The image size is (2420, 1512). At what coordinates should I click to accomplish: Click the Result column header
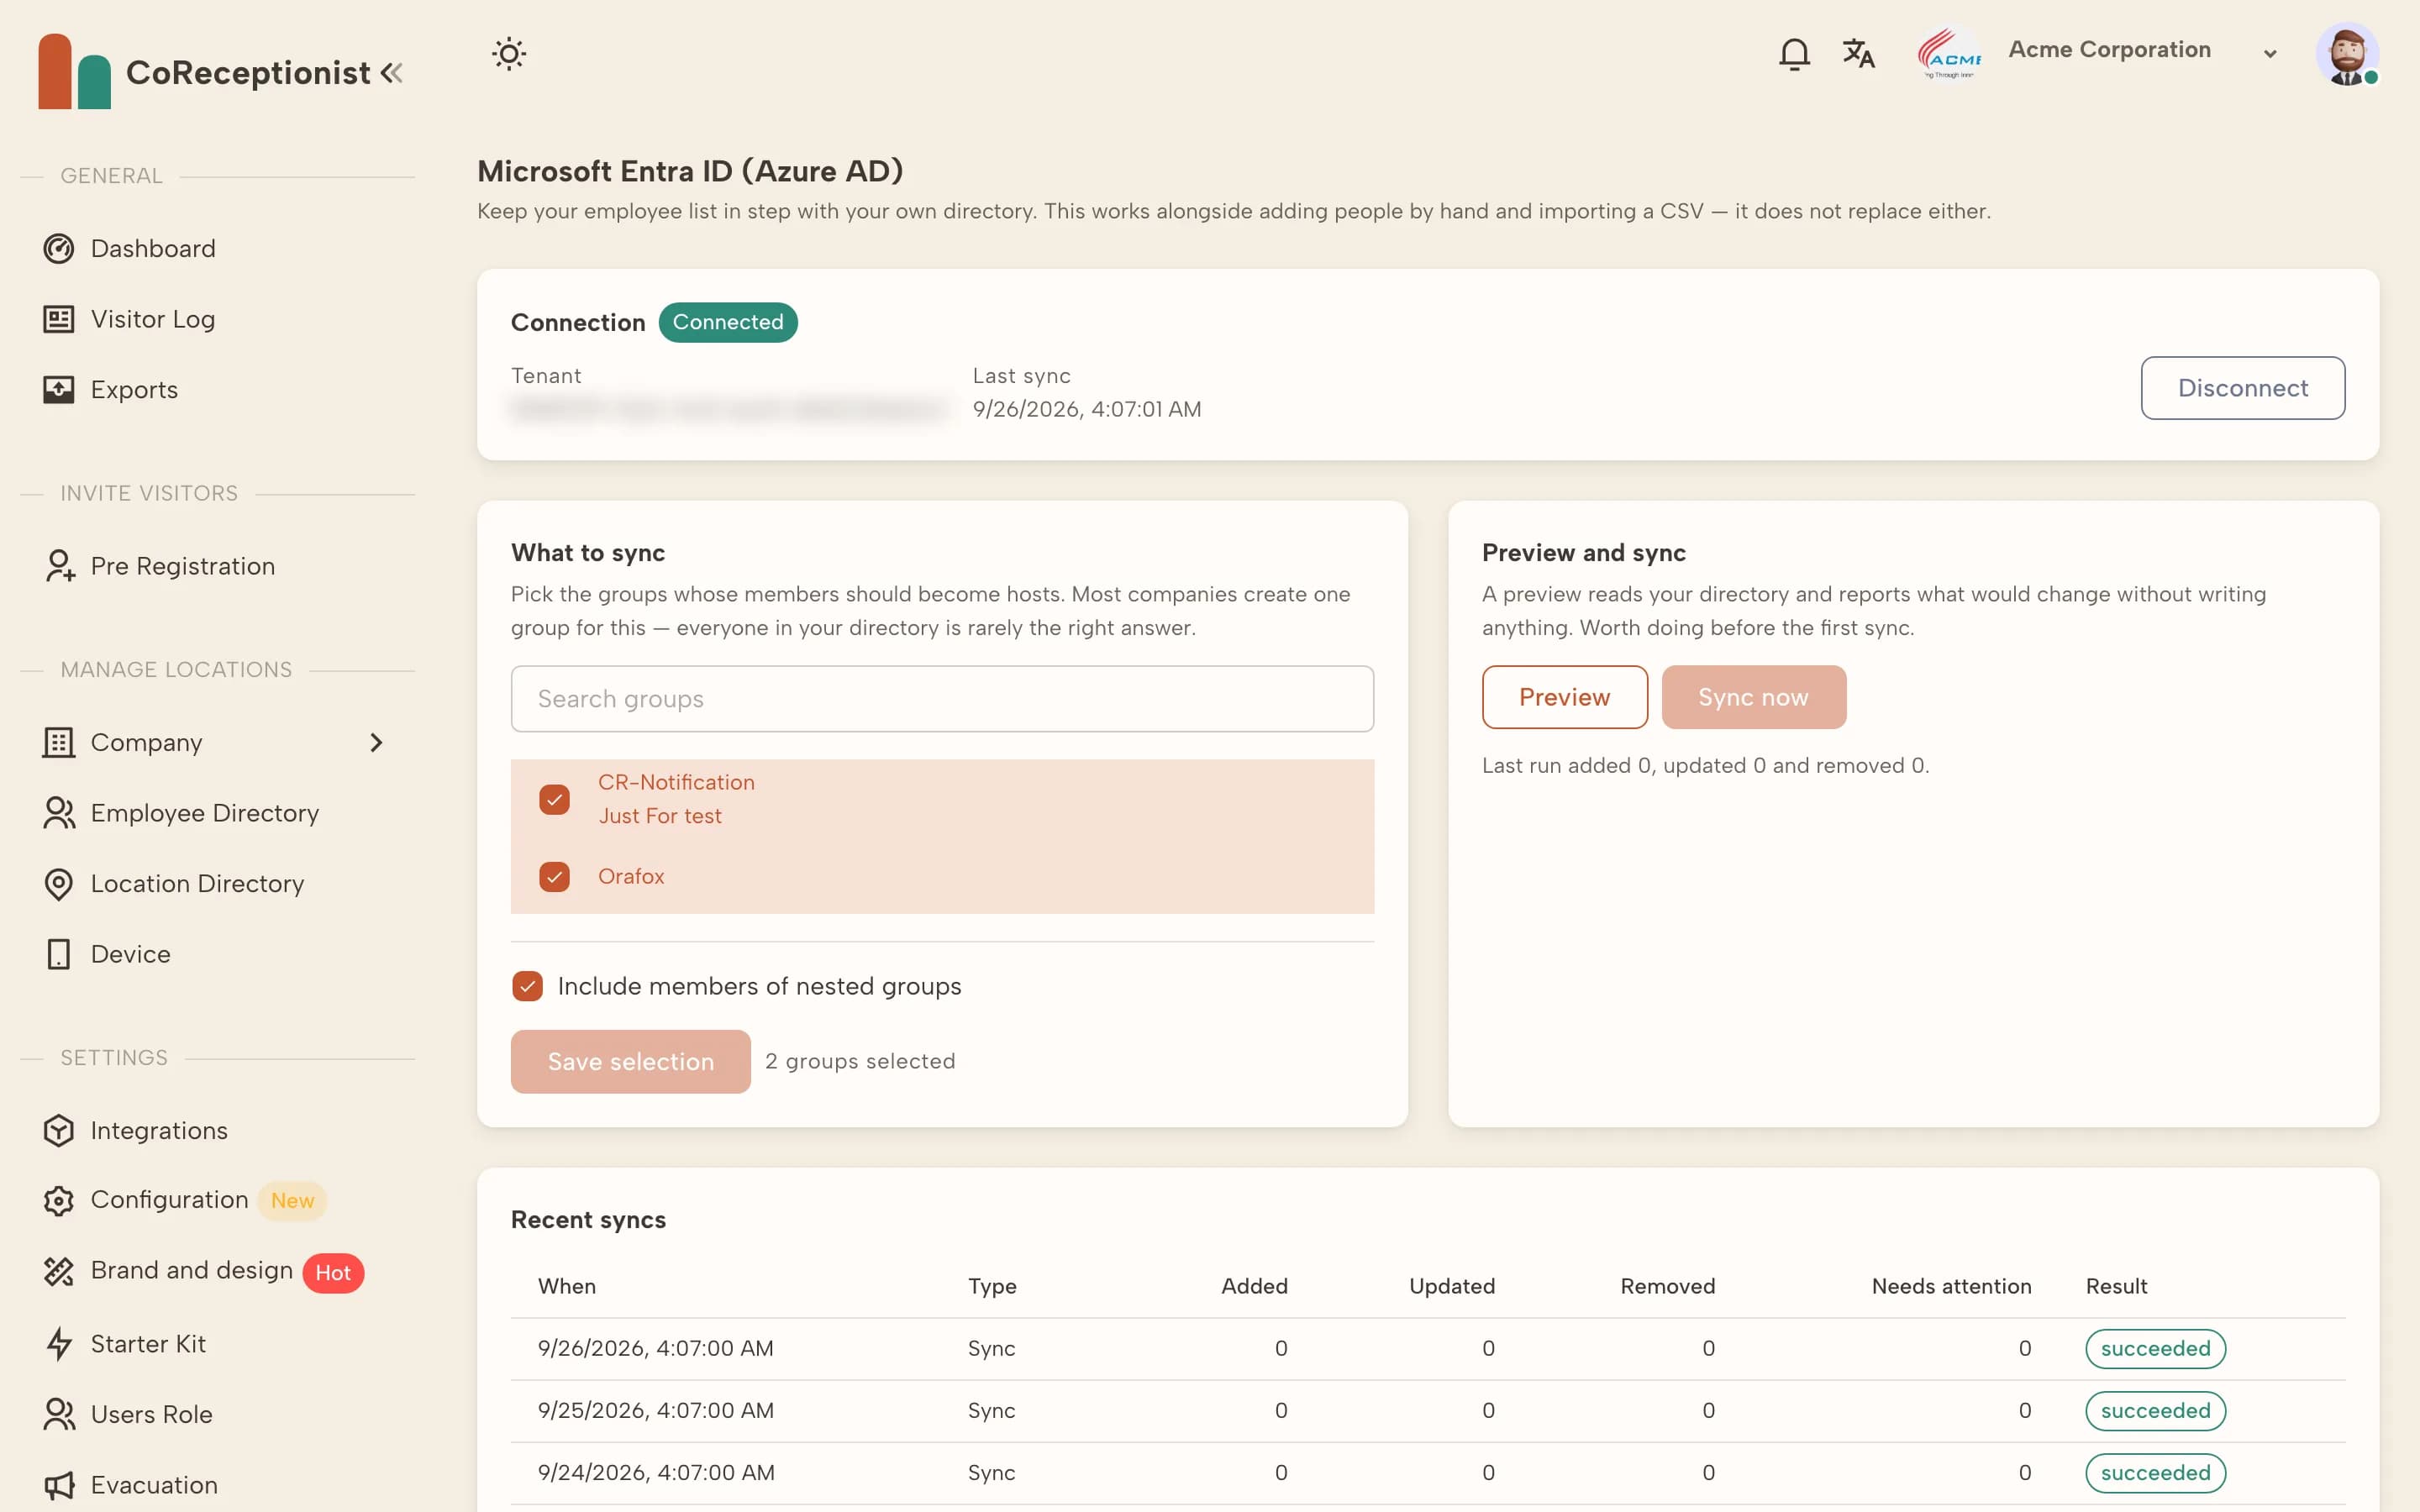click(x=2116, y=1286)
